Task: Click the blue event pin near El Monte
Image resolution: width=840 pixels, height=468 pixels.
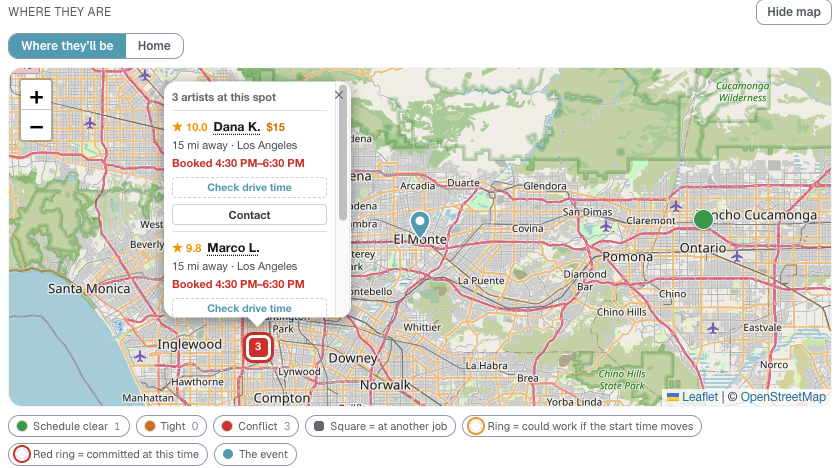Action: (x=420, y=224)
